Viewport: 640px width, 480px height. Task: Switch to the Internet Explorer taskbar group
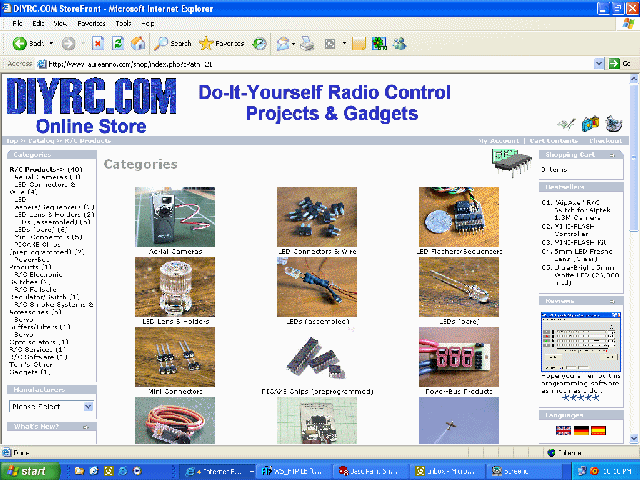coord(217,471)
